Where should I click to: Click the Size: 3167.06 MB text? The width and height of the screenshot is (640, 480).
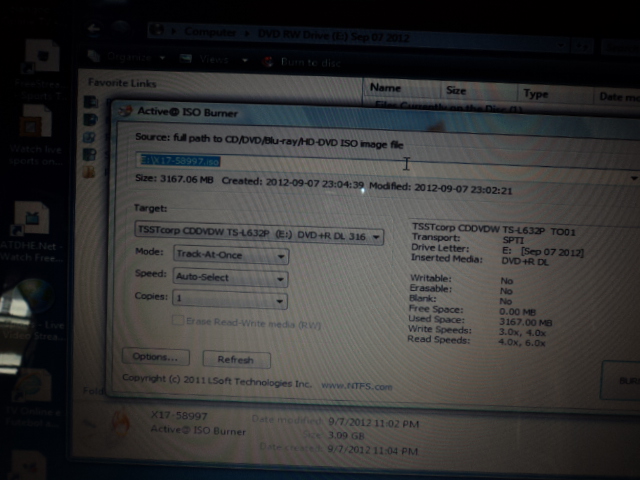[x=174, y=179]
